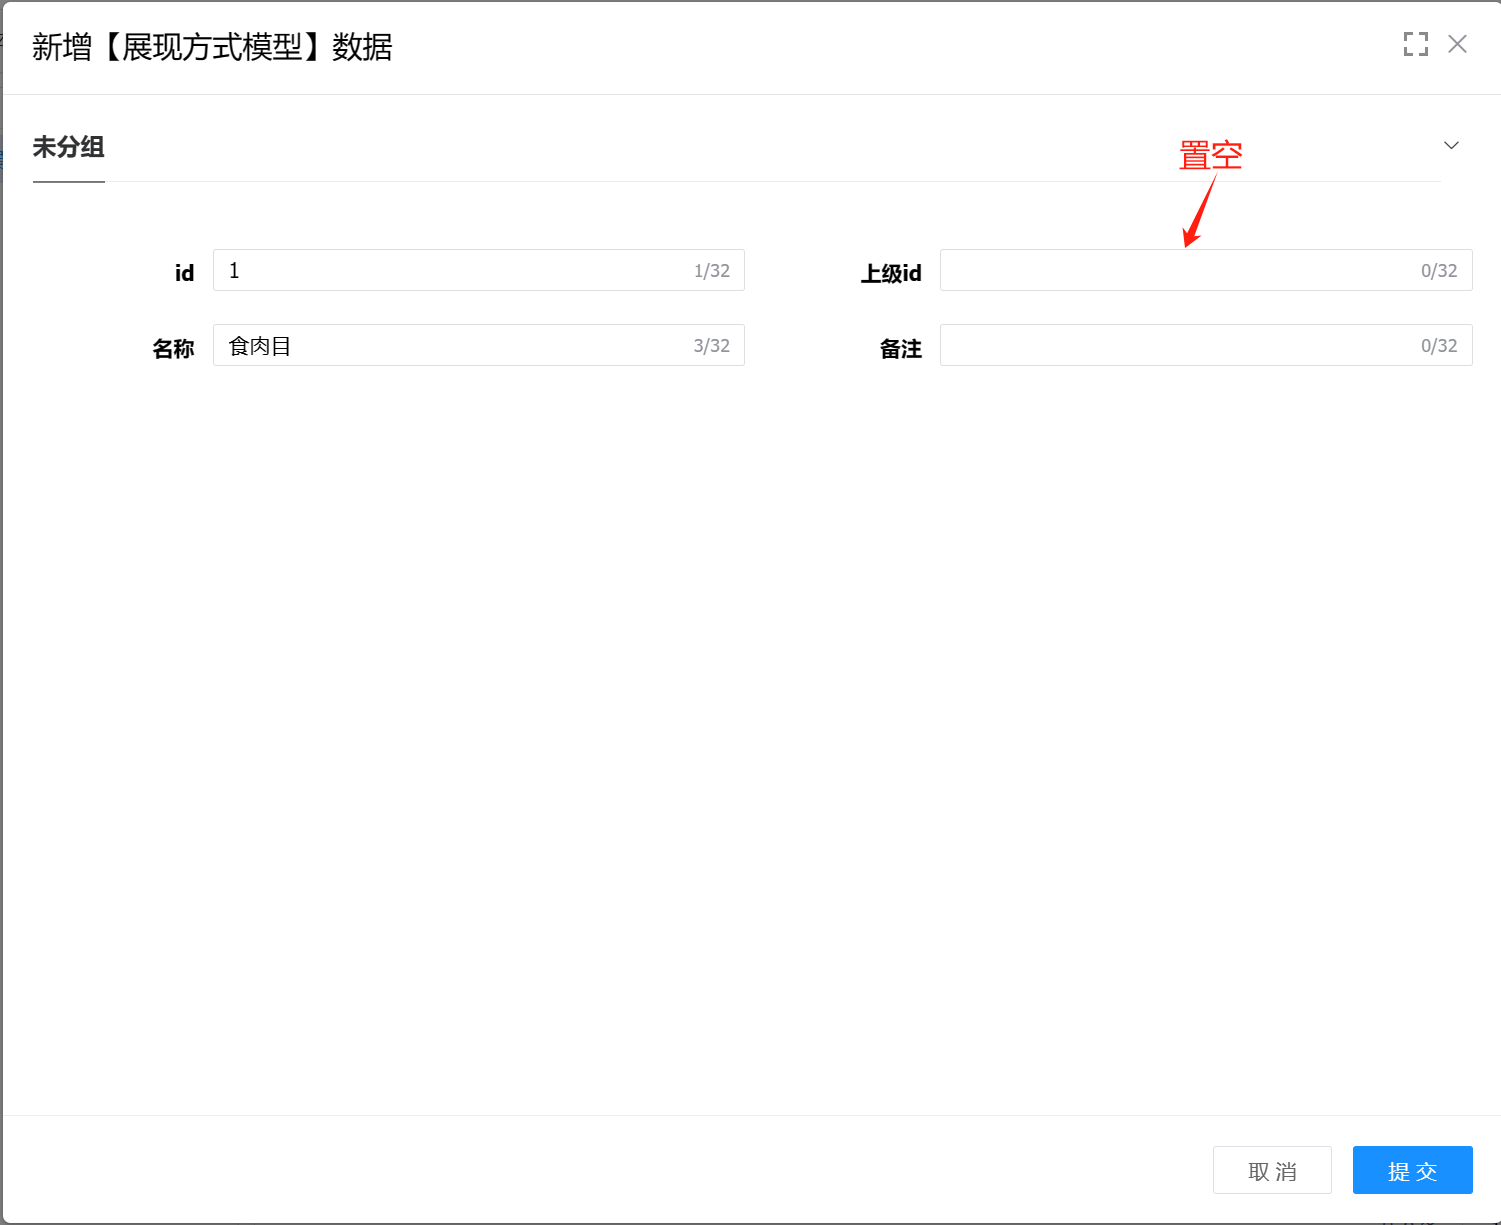Focus the id input field
The image size is (1501, 1225).
450,271
